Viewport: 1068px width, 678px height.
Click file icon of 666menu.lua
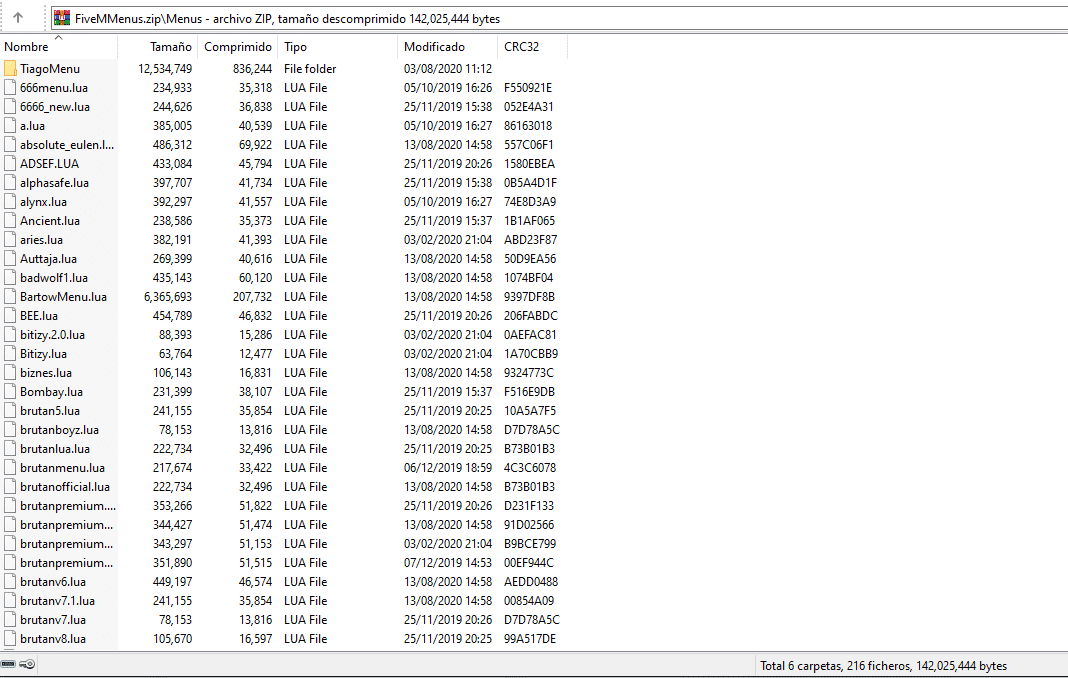point(10,88)
